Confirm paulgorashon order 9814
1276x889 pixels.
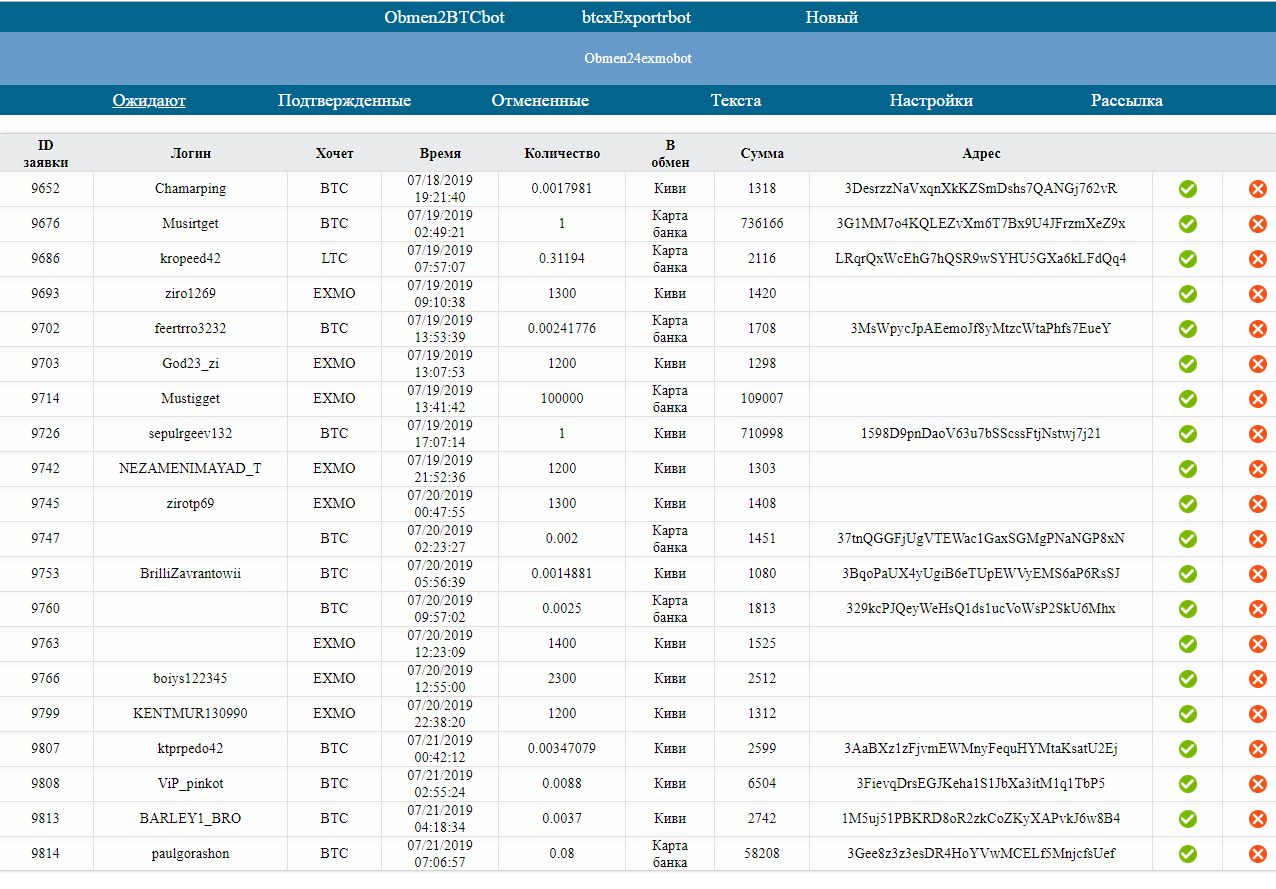pyautogui.click(x=1188, y=854)
